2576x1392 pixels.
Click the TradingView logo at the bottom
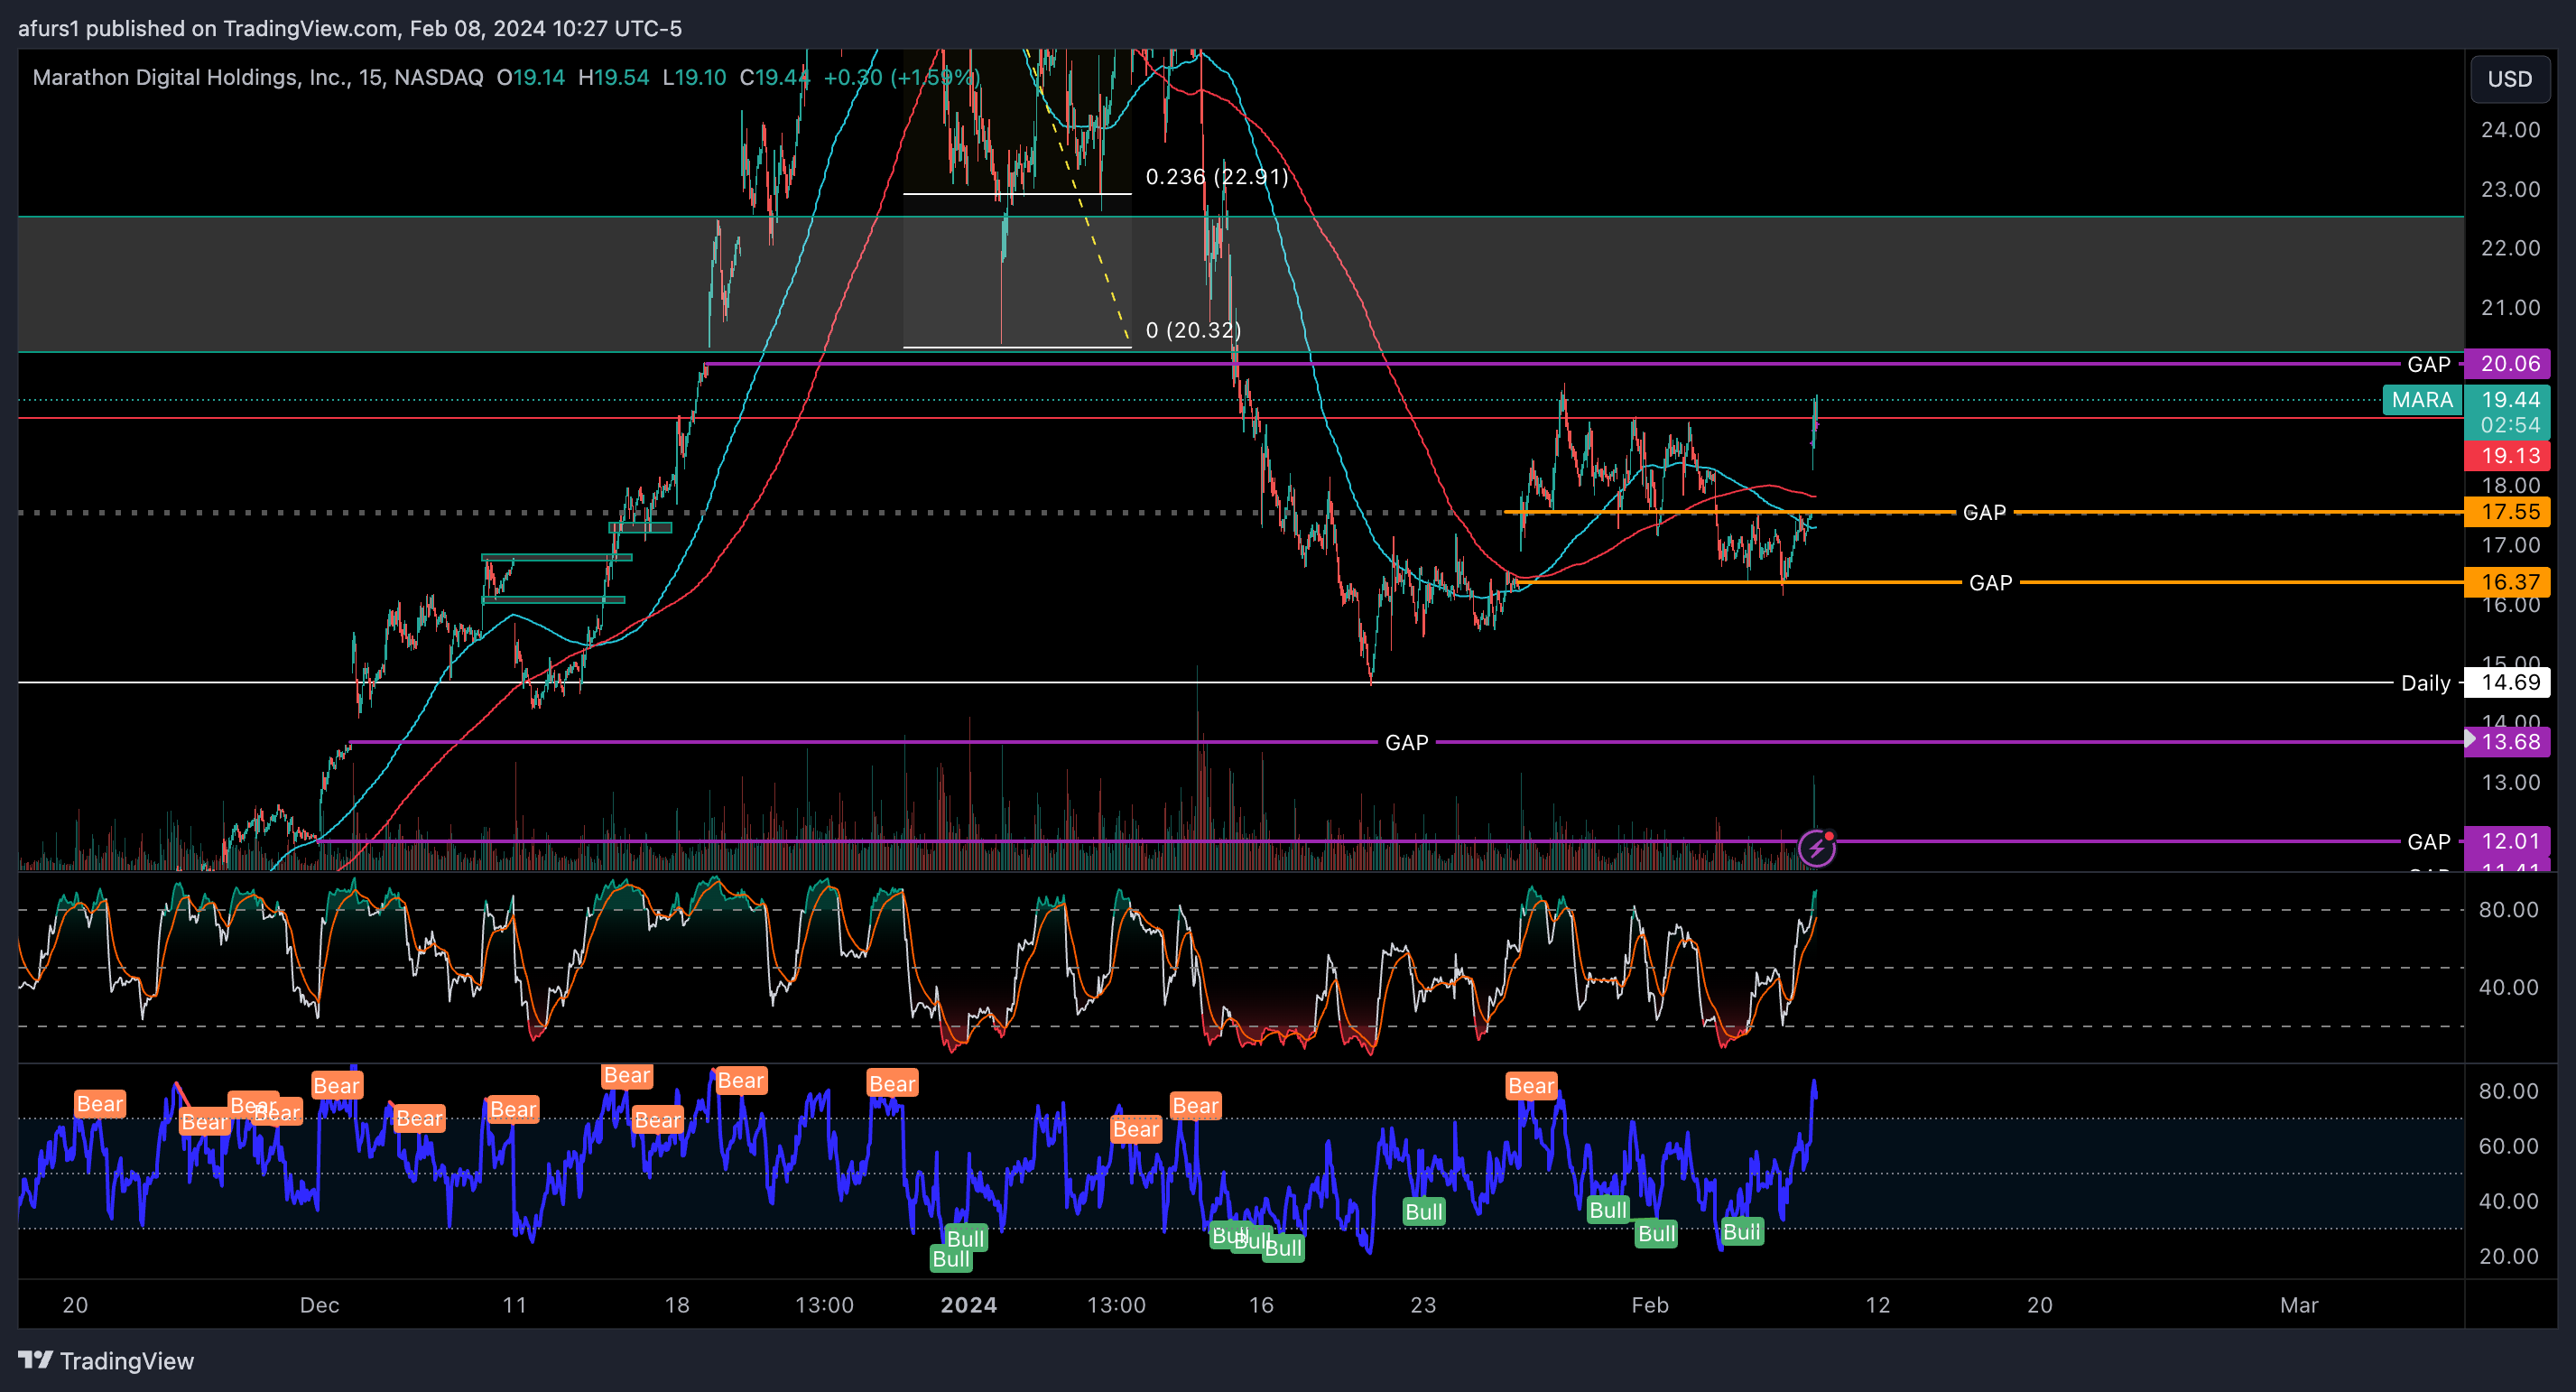[106, 1360]
